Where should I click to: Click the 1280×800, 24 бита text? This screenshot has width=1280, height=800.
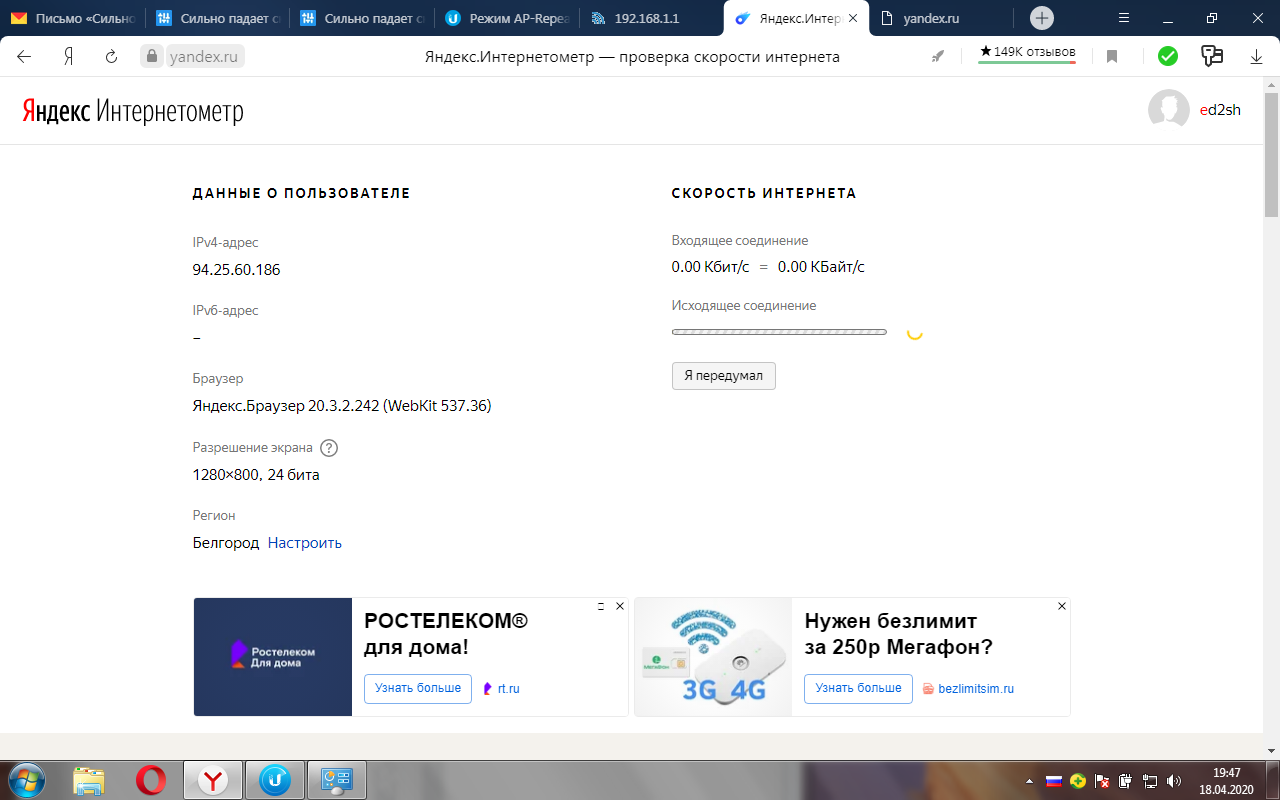(x=256, y=475)
